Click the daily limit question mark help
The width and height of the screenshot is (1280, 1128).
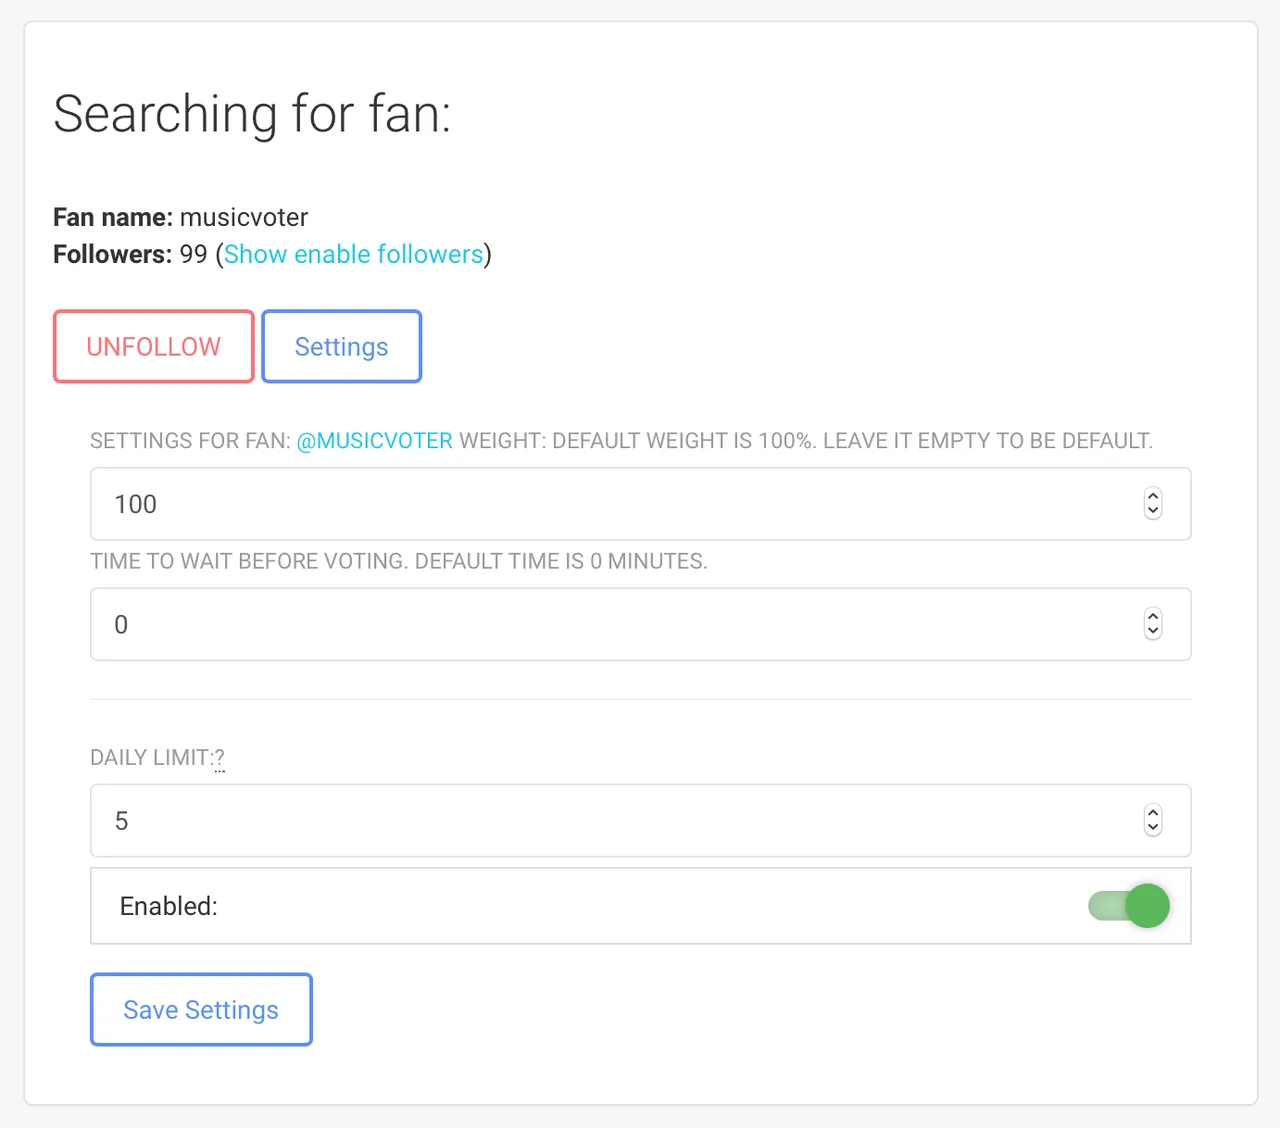pos(220,758)
